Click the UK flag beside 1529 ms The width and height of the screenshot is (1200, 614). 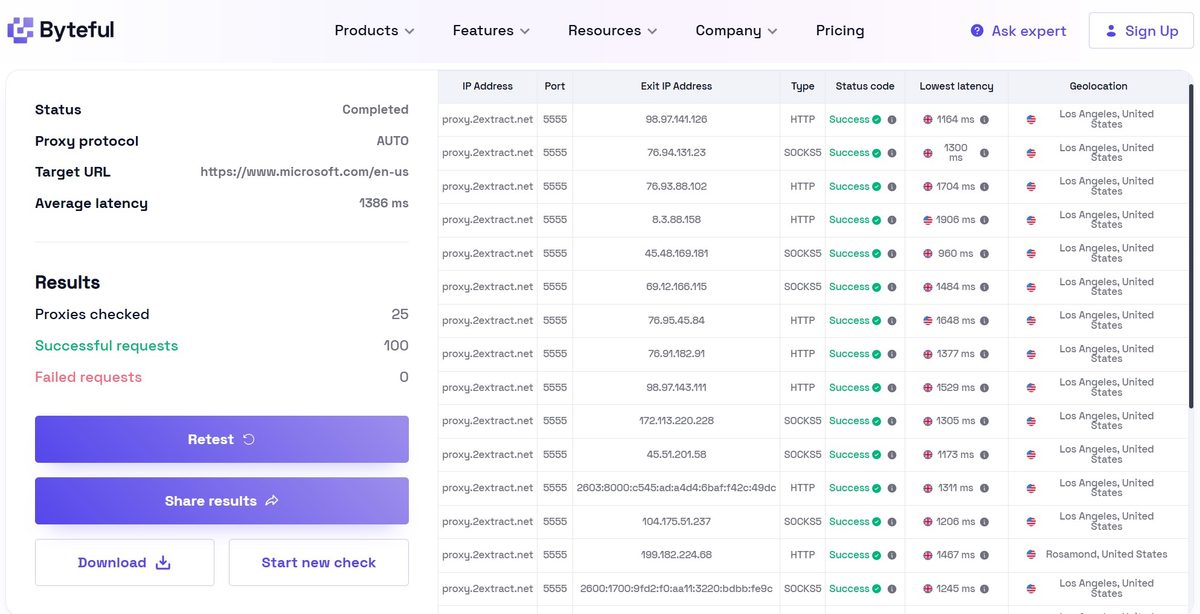(x=928, y=388)
